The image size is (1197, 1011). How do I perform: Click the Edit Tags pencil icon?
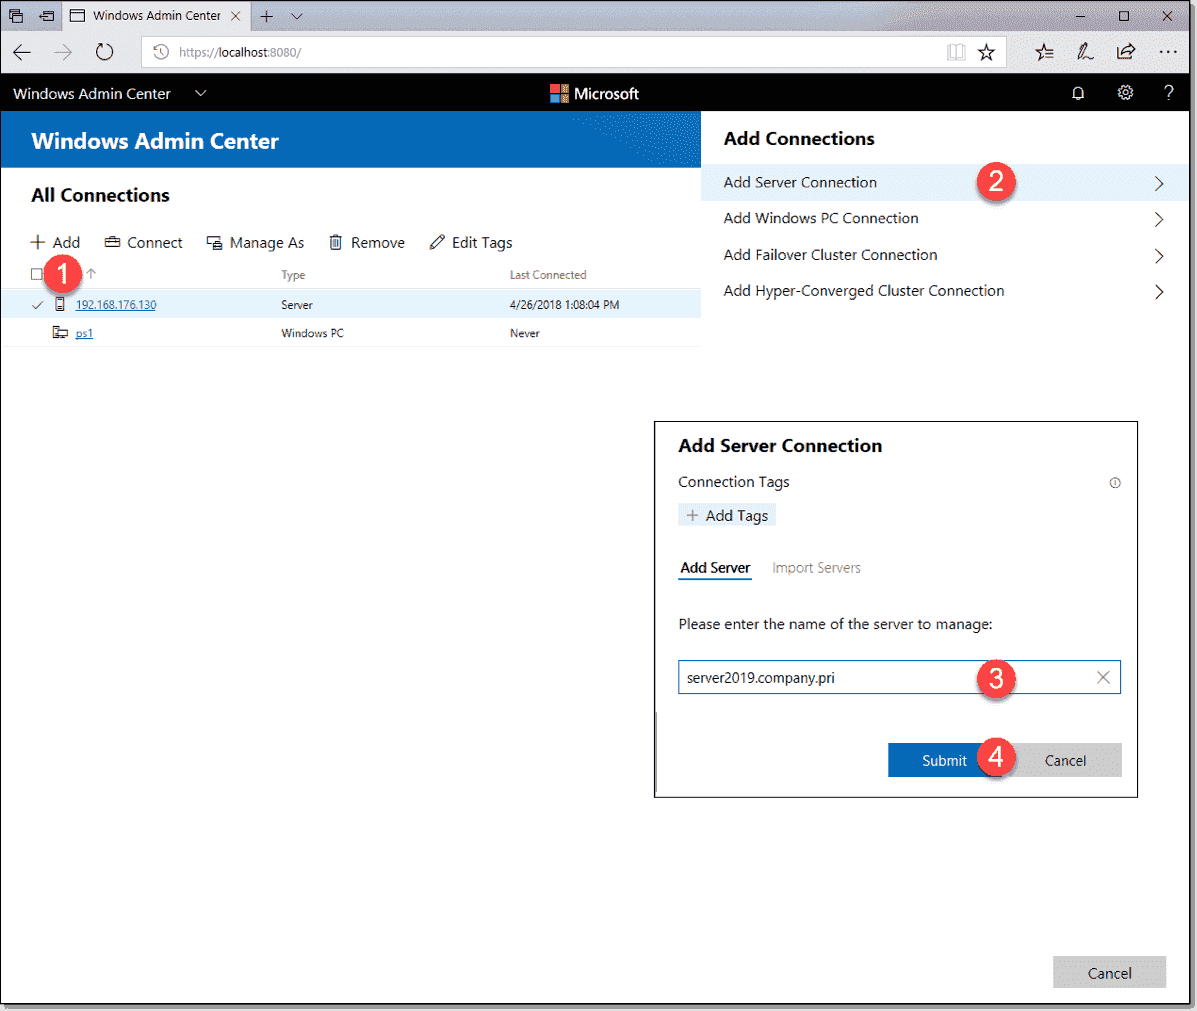pos(437,242)
